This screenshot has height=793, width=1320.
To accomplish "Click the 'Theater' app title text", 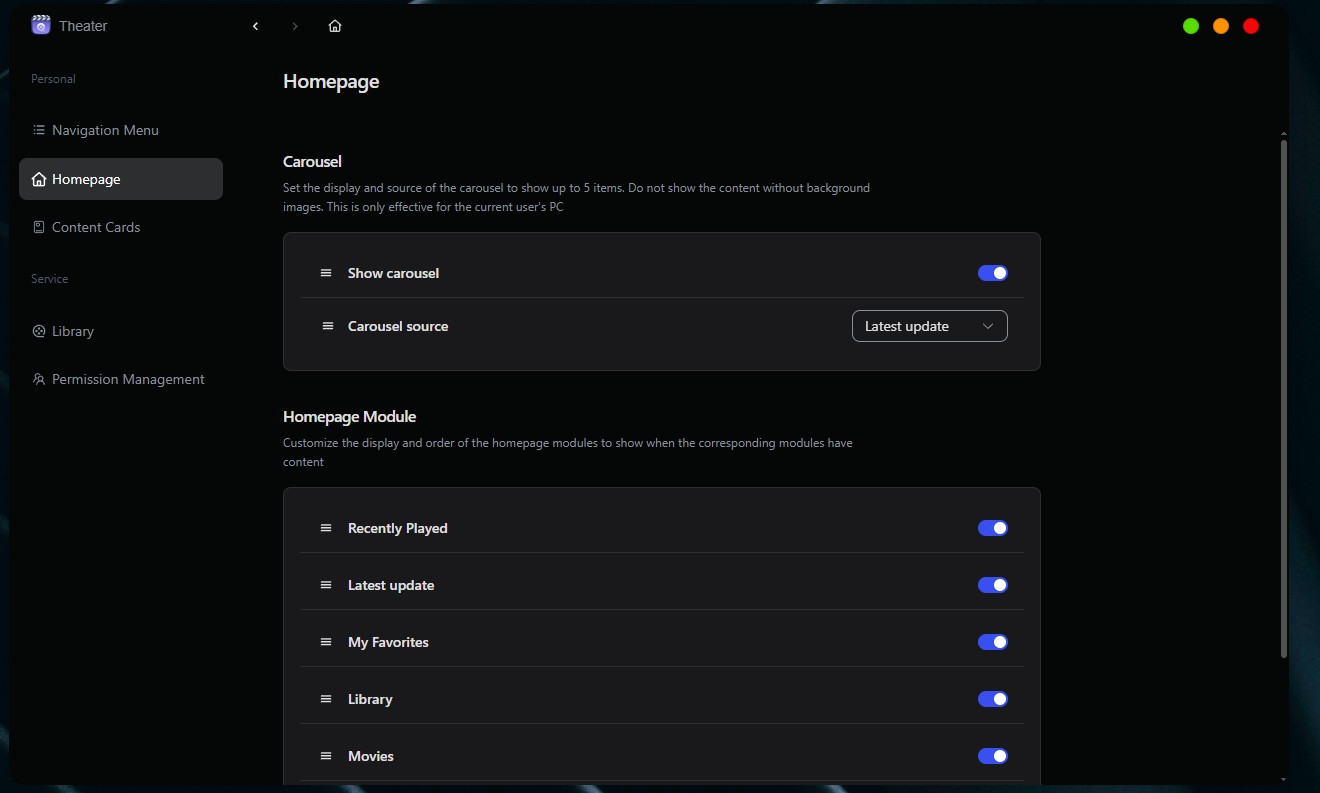I will tap(83, 26).
